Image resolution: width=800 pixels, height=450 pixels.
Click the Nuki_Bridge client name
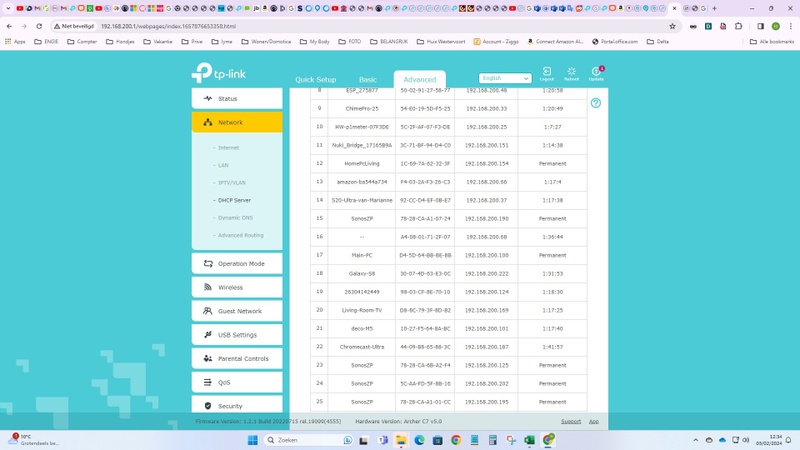(x=362, y=145)
